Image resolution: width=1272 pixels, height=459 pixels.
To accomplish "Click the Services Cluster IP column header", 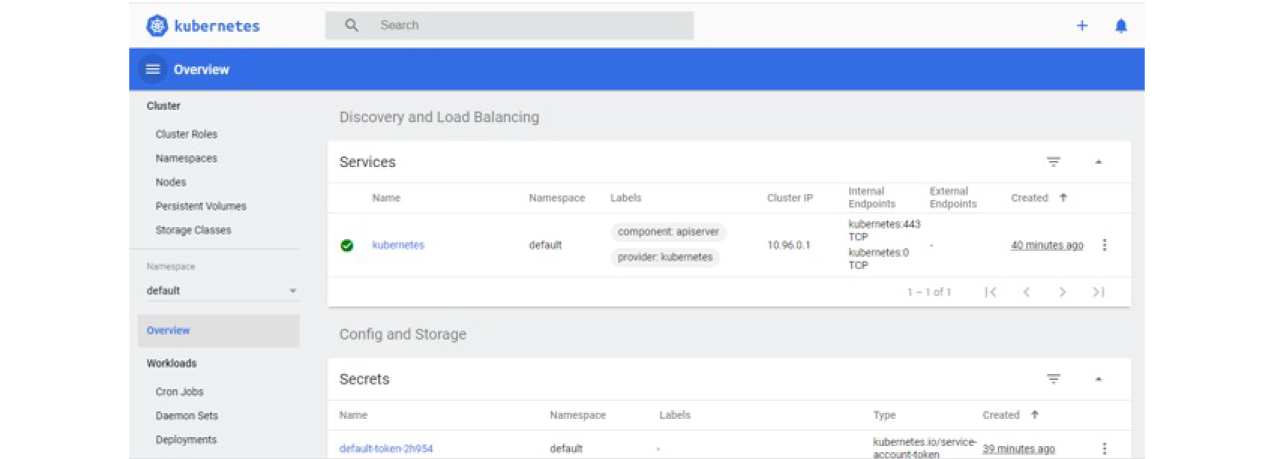I will (790, 198).
